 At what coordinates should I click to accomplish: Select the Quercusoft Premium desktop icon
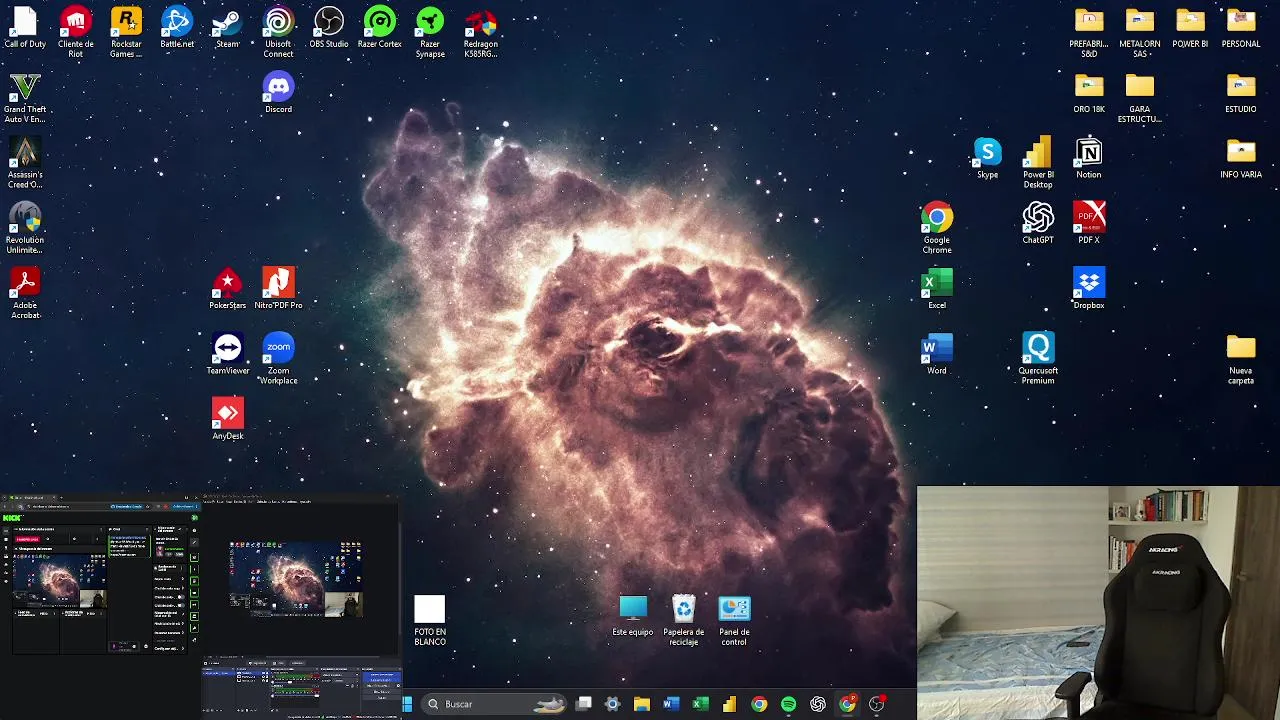point(1038,359)
